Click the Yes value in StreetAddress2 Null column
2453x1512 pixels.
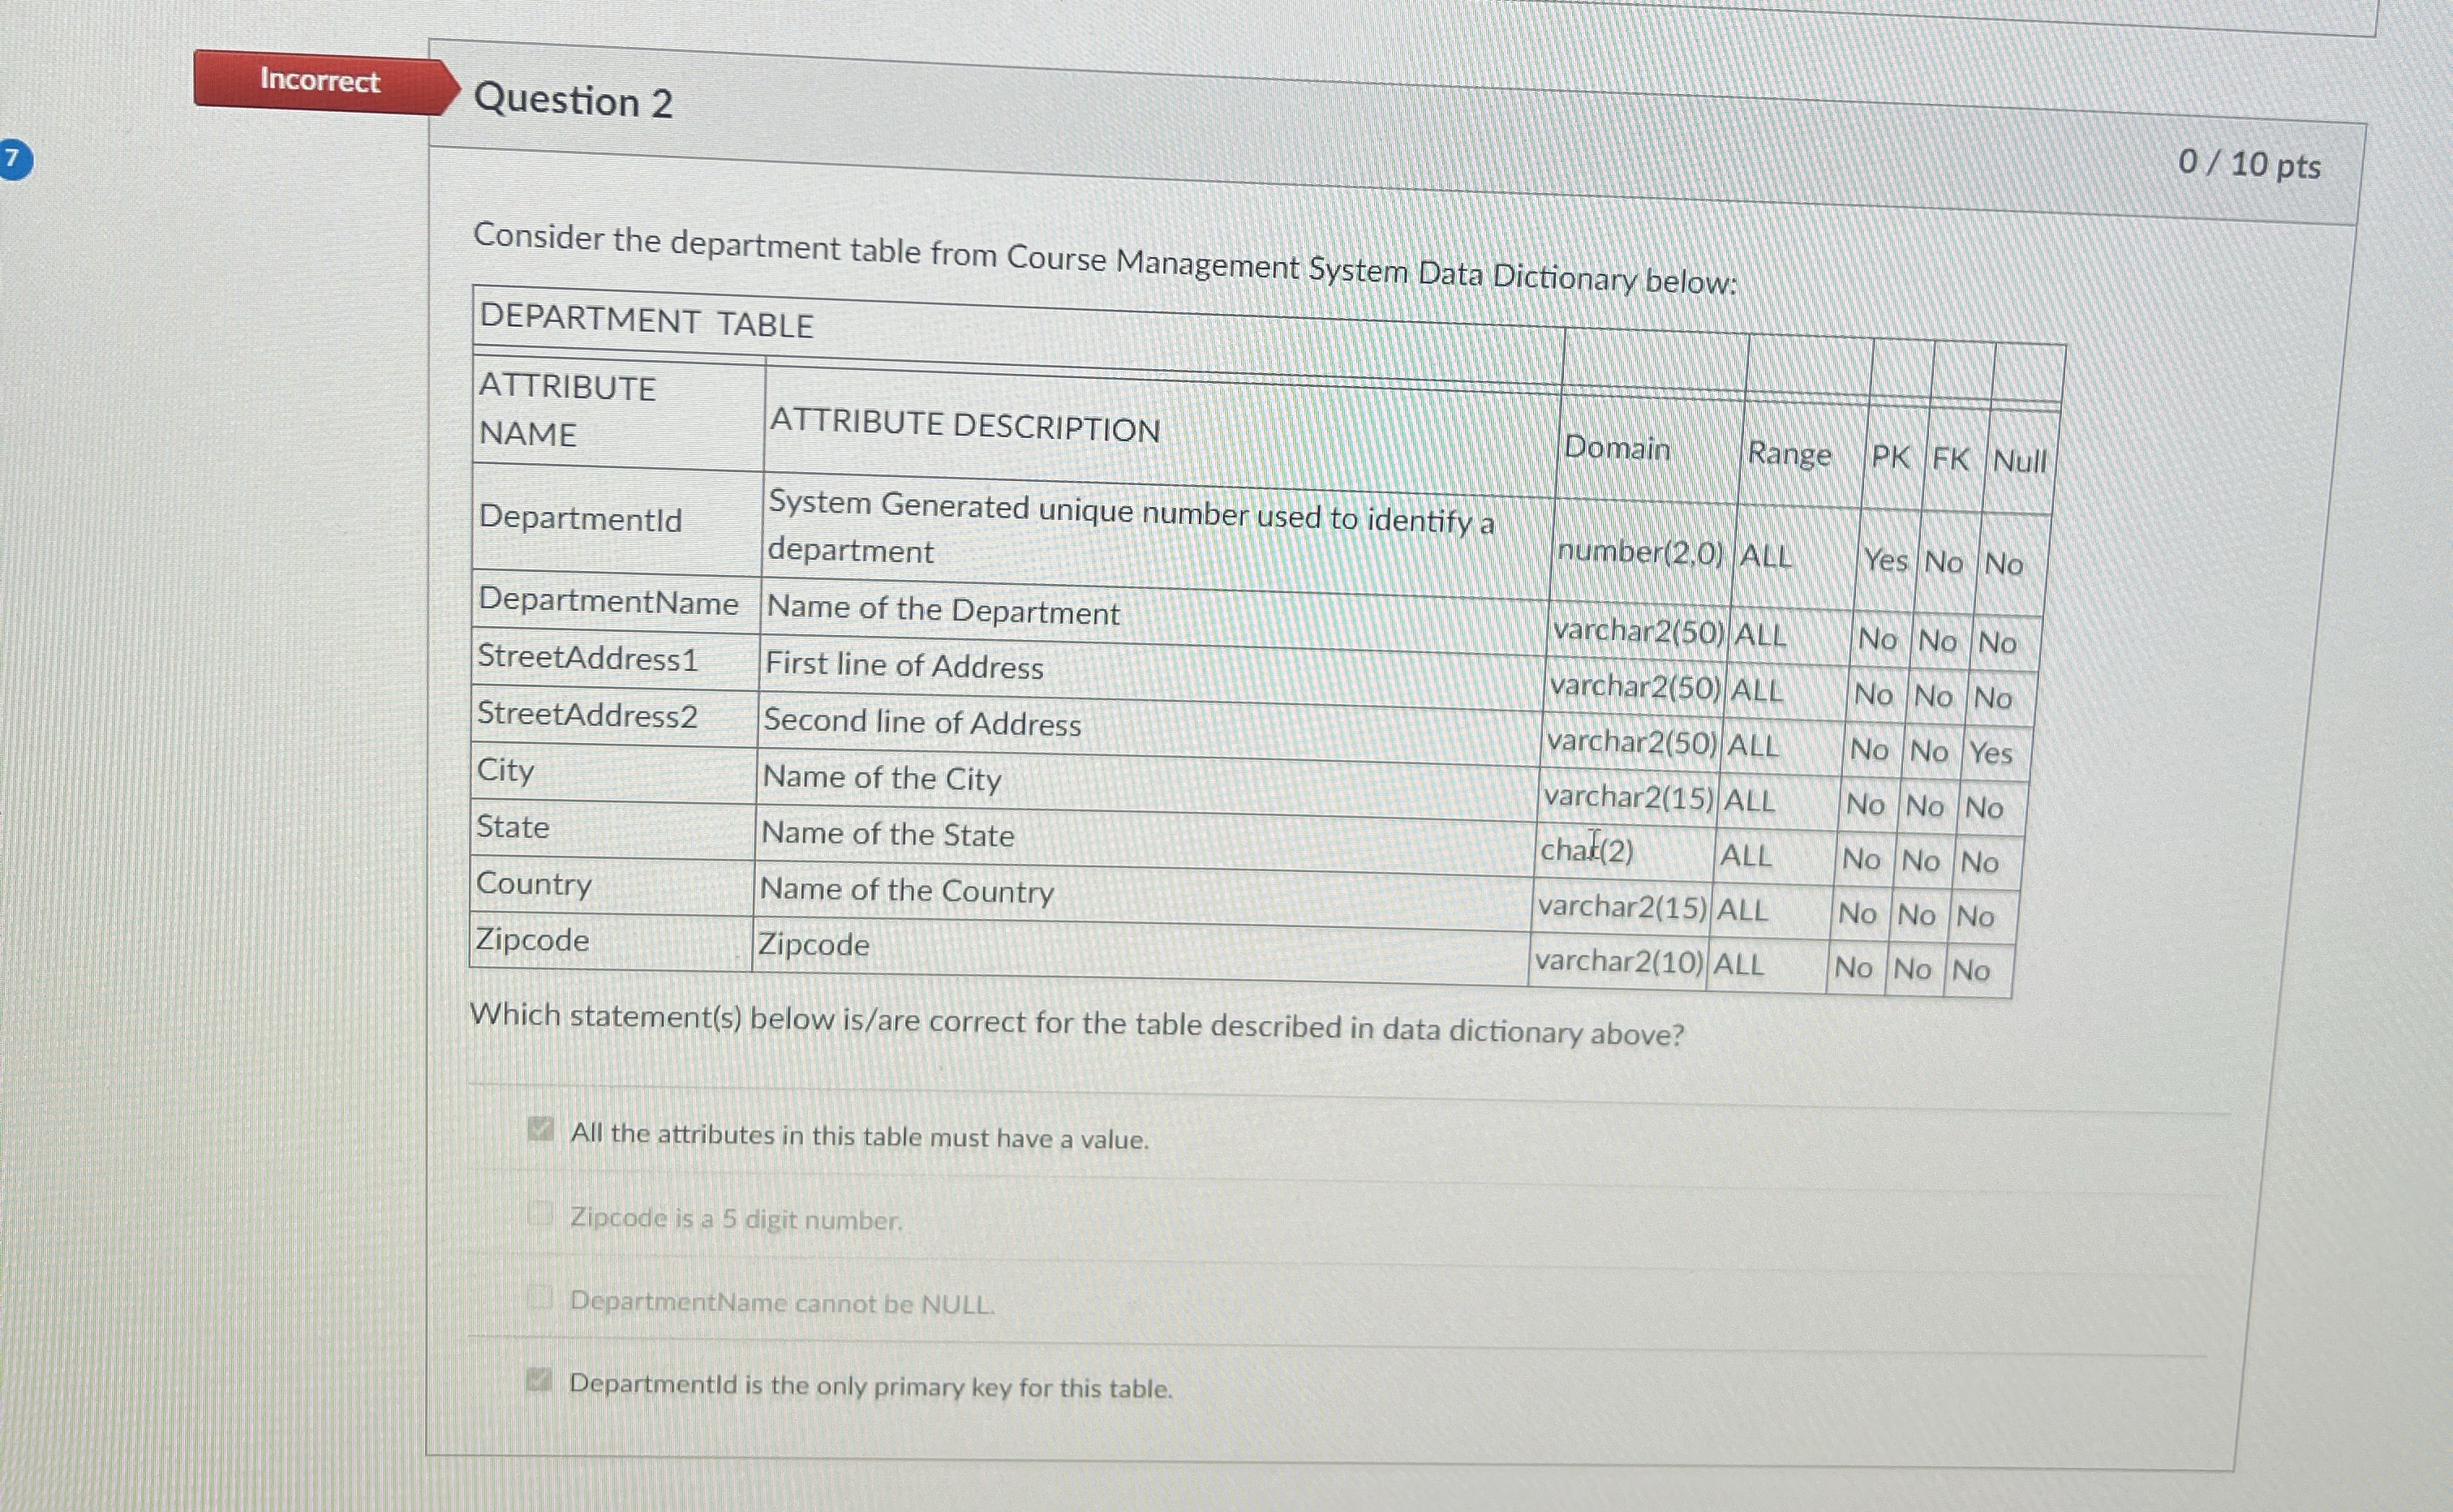(x=1990, y=752)
